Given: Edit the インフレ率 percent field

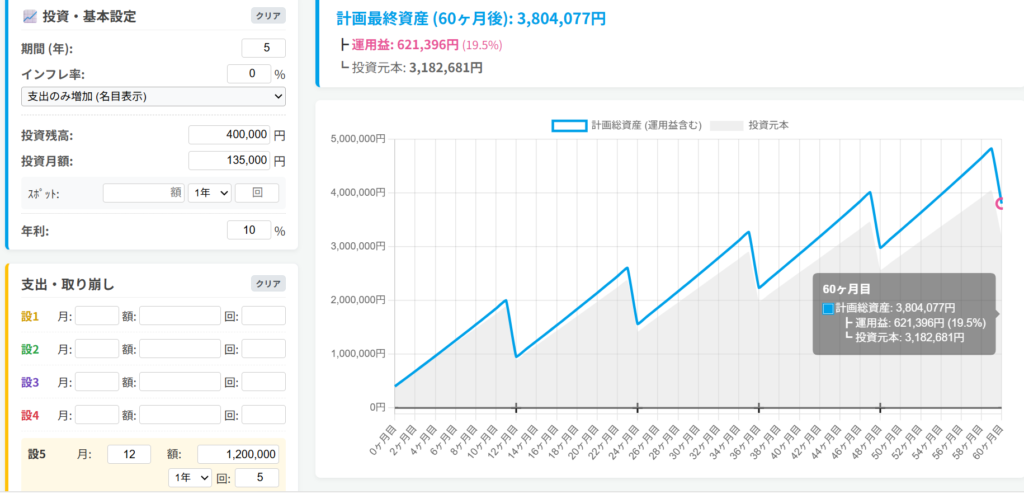Looking at the screenshot, I should (249, 74).
